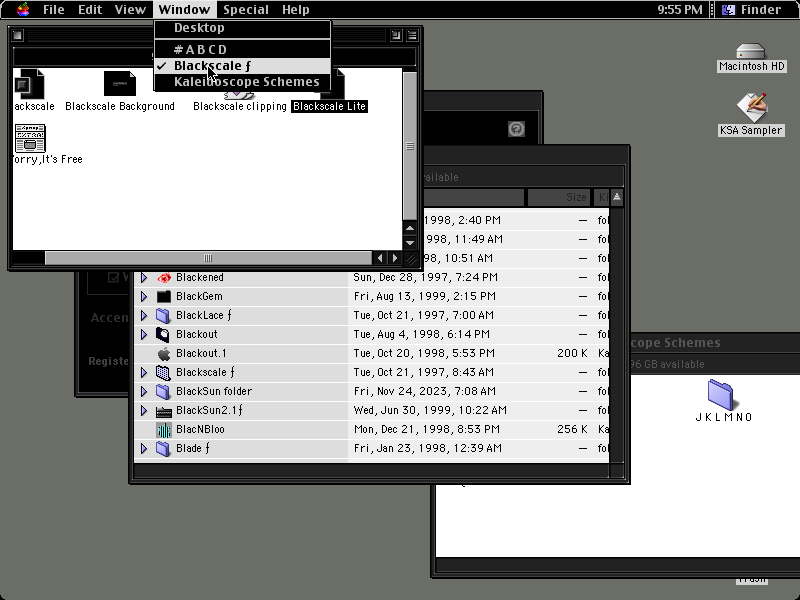Select the J K L M N O folder
The width and height of the screenshot is (800, 600).
point(720,394)
